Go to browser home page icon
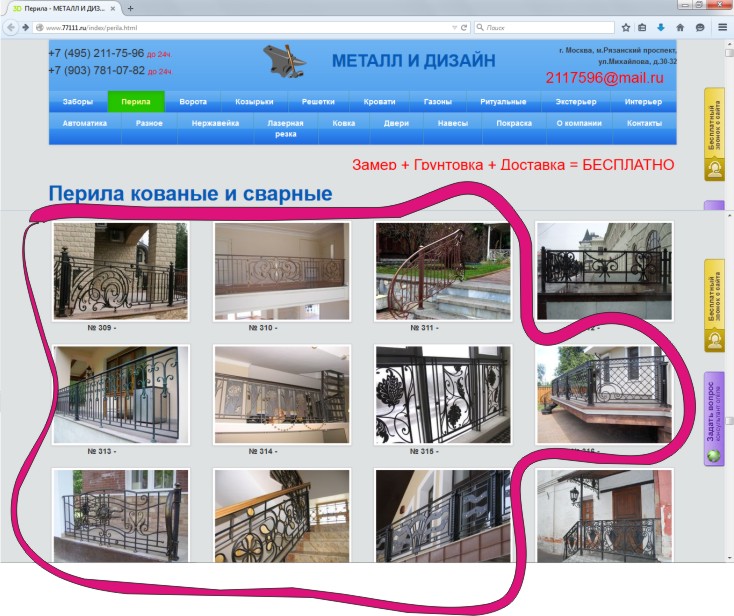Image resolution: width=734 pixels, height=616 pixels. click(x=680, y=28)
